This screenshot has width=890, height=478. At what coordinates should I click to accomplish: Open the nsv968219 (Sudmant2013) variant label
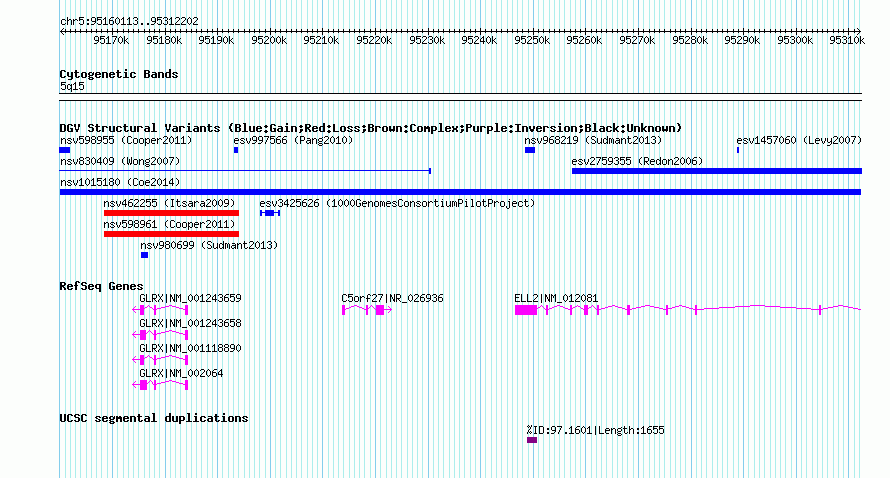(593, 140)
